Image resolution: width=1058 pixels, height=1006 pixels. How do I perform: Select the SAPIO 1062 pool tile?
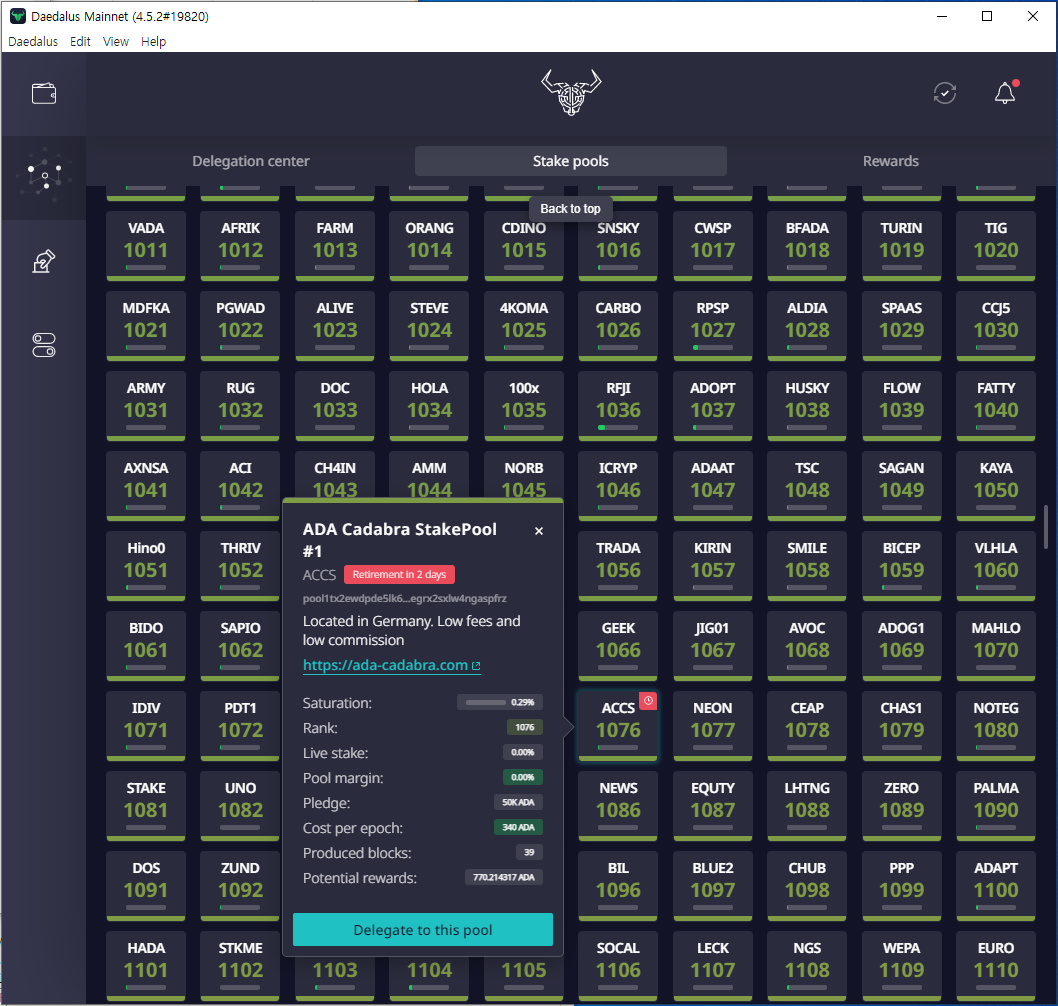point(240,646)
